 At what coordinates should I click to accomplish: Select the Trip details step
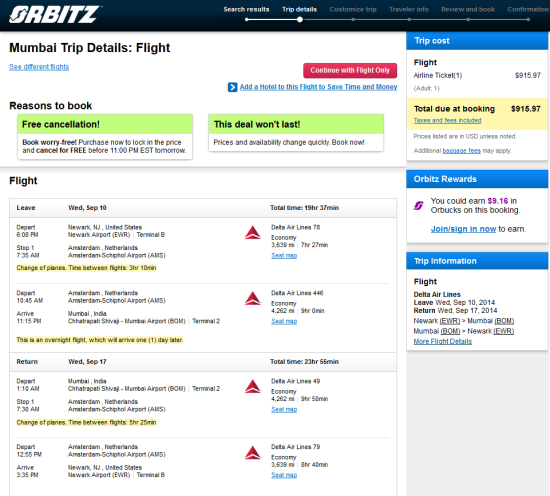[x=300, y=9]
